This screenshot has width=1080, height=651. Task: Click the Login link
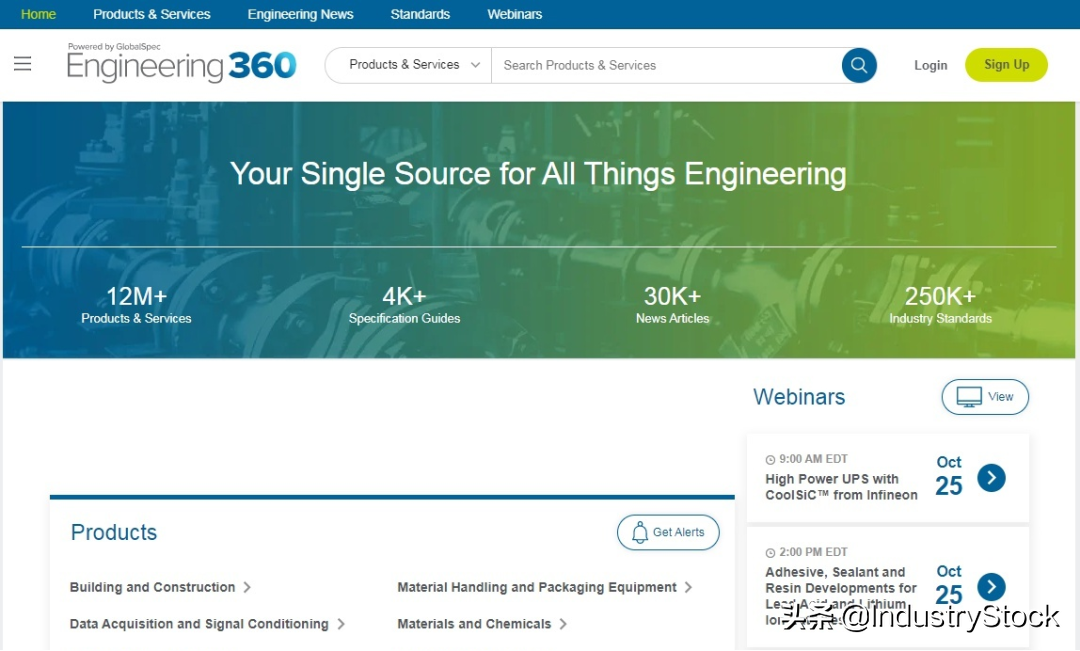tap(931, 65)
